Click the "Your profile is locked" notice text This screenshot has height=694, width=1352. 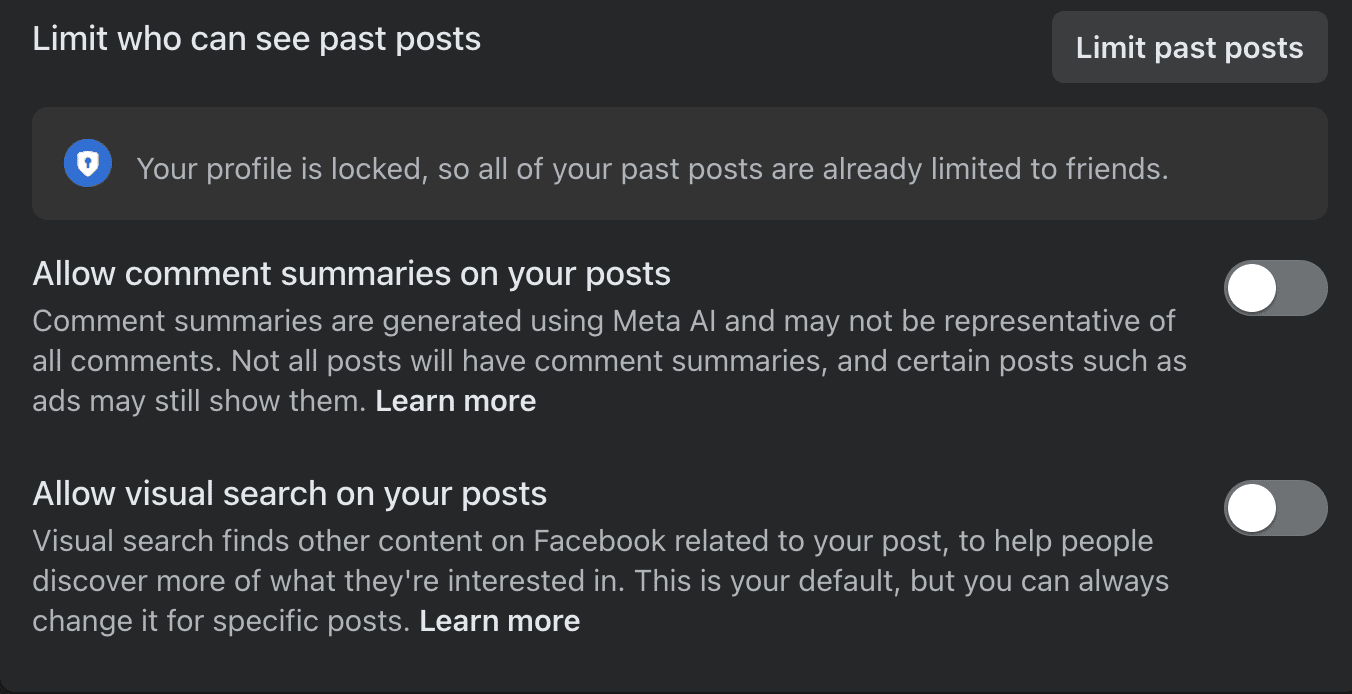tap(652, 169)
